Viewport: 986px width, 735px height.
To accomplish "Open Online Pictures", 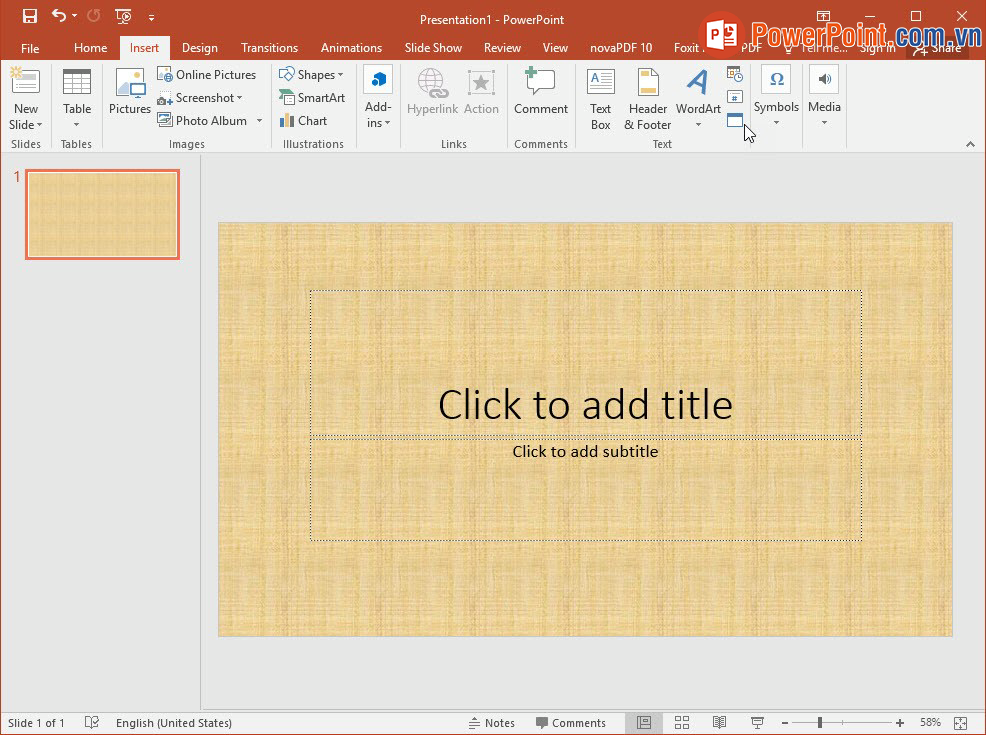I will pyautogui.click(x=207, y=75).
